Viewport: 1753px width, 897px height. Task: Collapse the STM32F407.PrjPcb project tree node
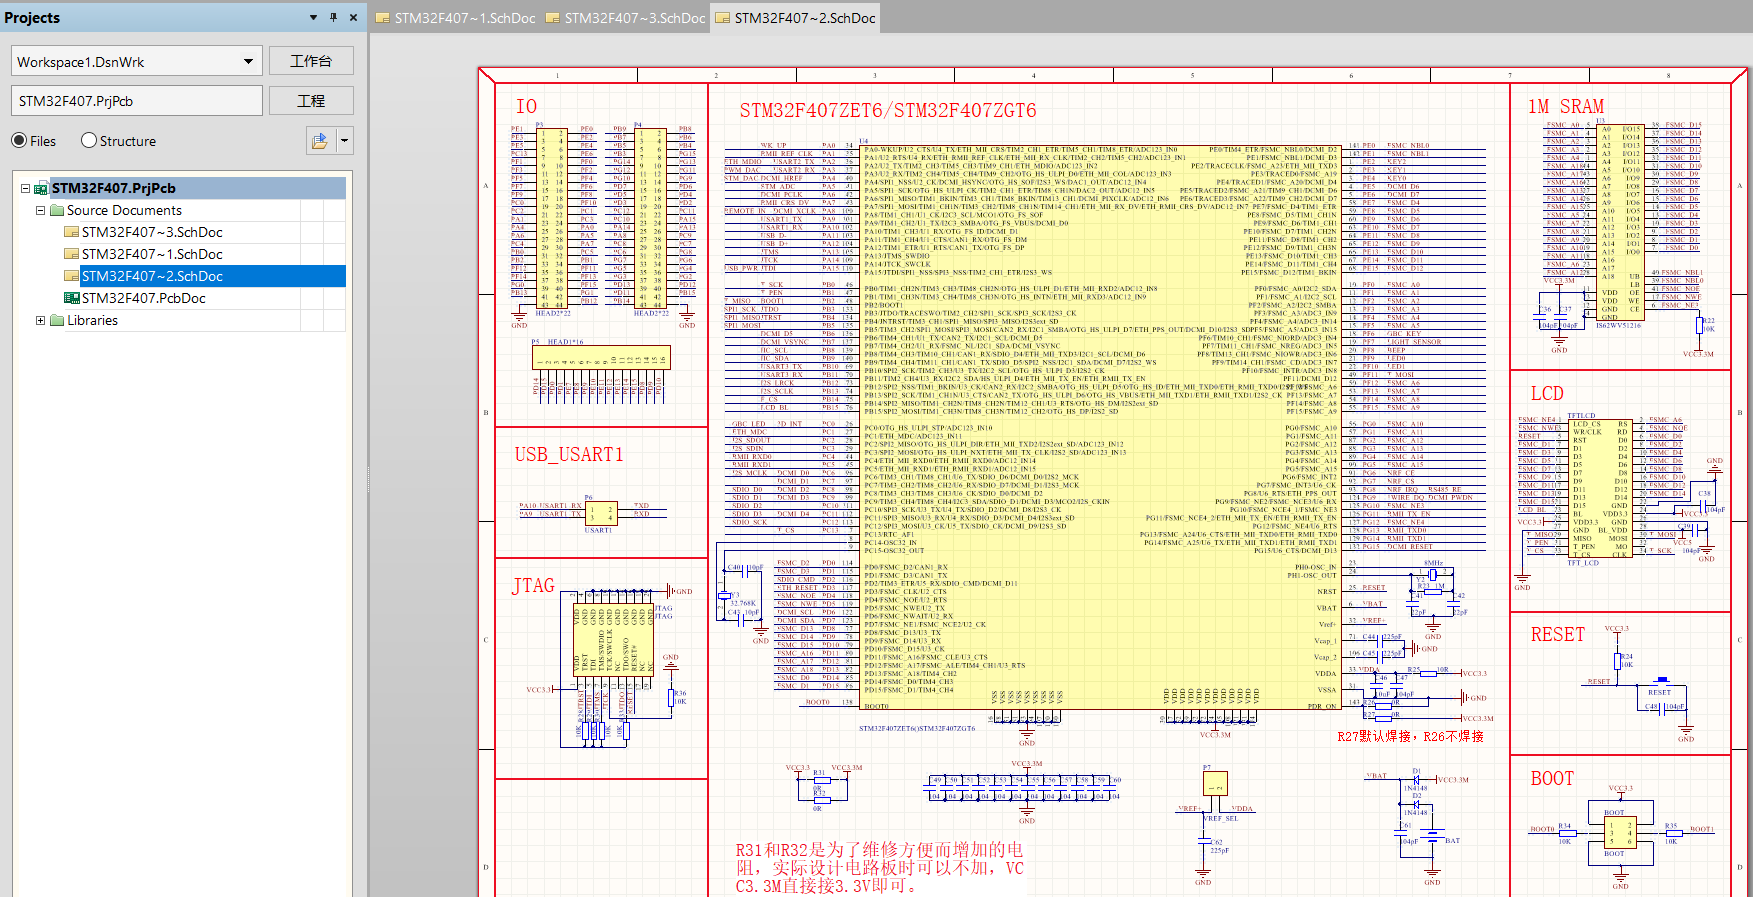click(26, 188)
